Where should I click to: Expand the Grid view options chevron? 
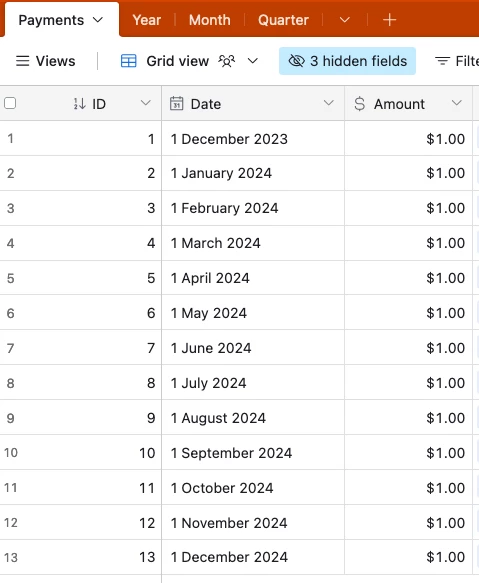click(253, 61)
